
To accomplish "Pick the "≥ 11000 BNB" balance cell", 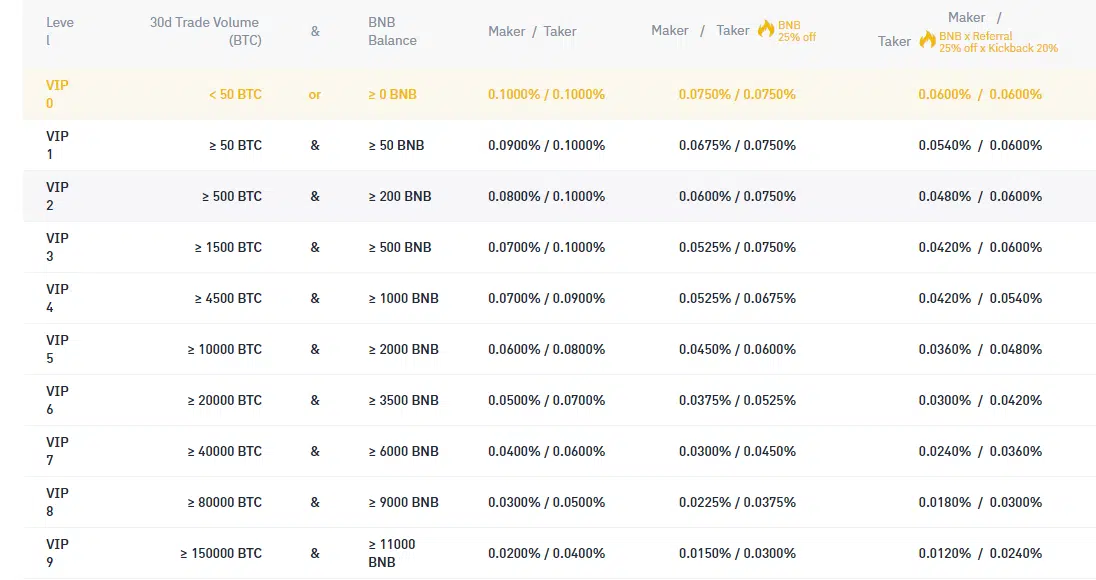I will click(x=391, y=553).
